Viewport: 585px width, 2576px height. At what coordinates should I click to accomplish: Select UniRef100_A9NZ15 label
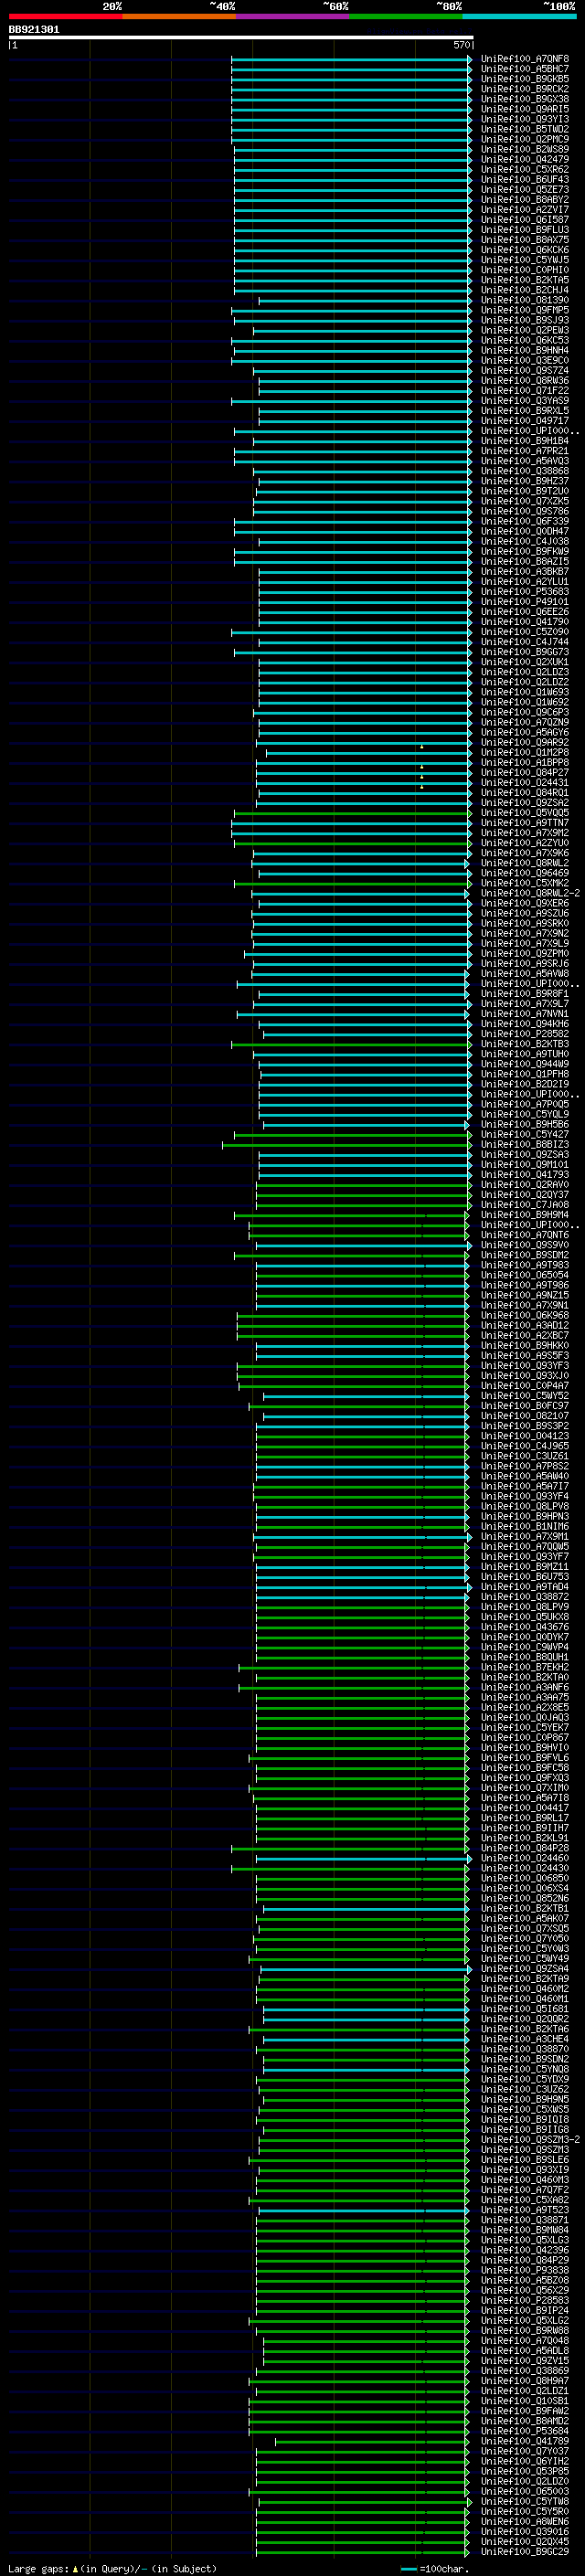click(x=525, y=1295)
